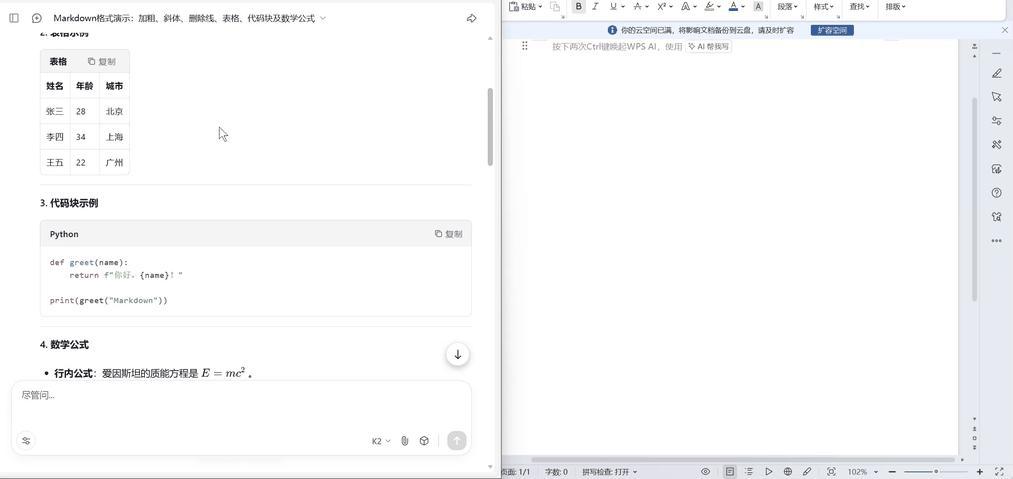Open more options dots in WPS sidebar
1013x479 pixels.
coord(996,241)
